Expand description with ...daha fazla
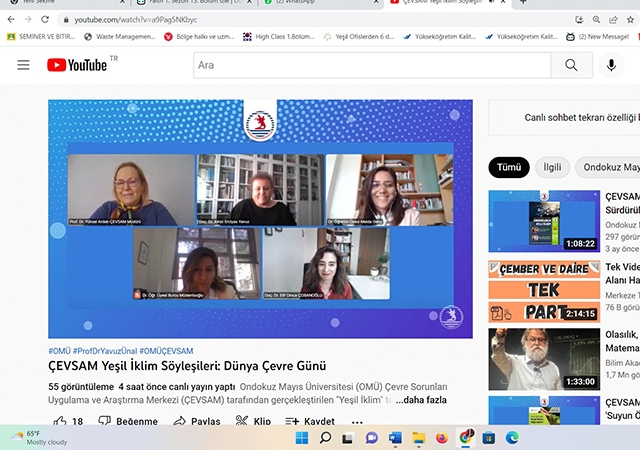This screenshot has height=450, width=640. tap(421, 400)
